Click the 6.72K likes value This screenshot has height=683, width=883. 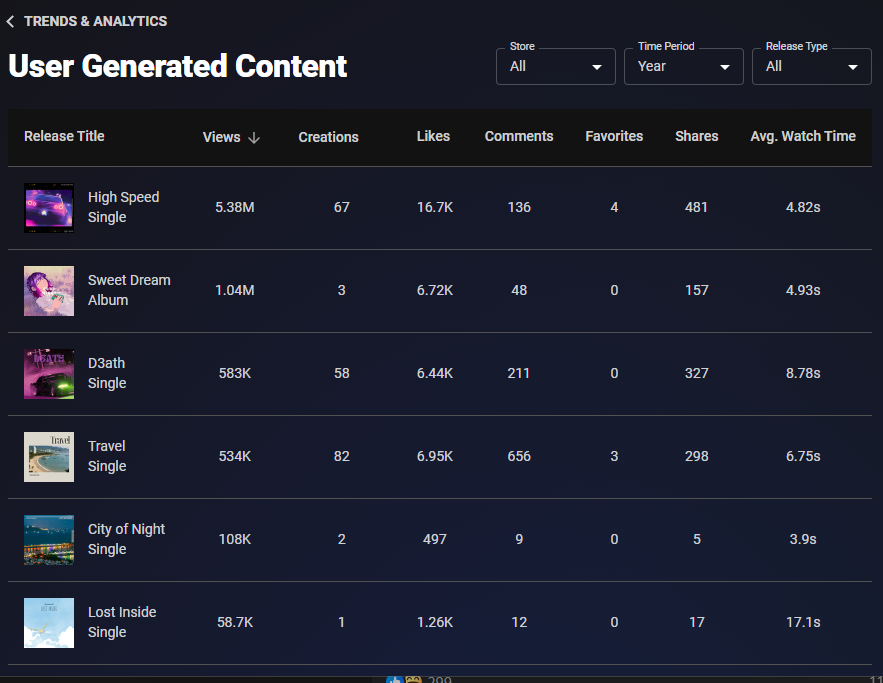point(435,290)
